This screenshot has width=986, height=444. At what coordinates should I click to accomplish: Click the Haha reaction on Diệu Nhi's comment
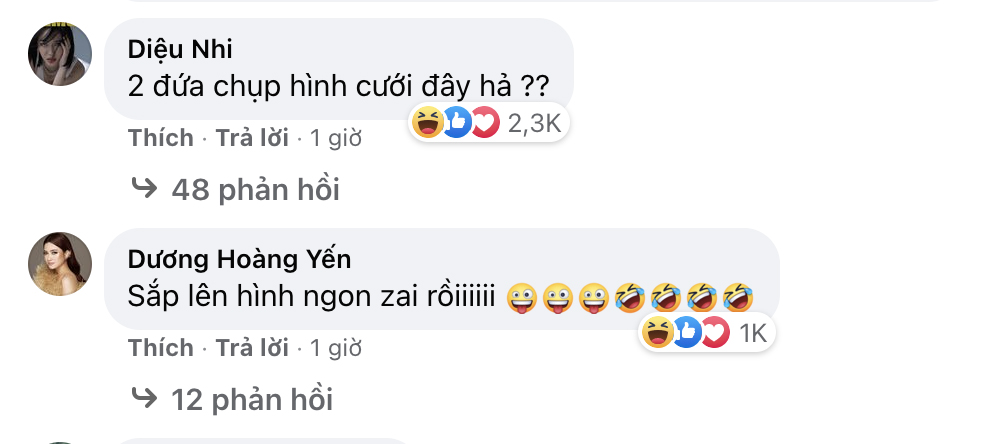tap(428, 123)
